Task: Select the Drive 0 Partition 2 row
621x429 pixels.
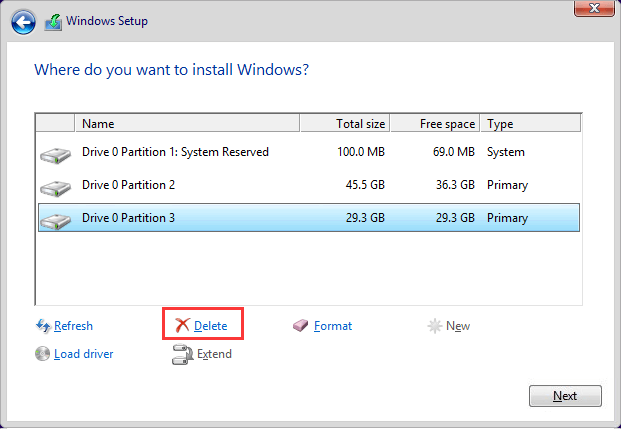Action: coord(128,185)
